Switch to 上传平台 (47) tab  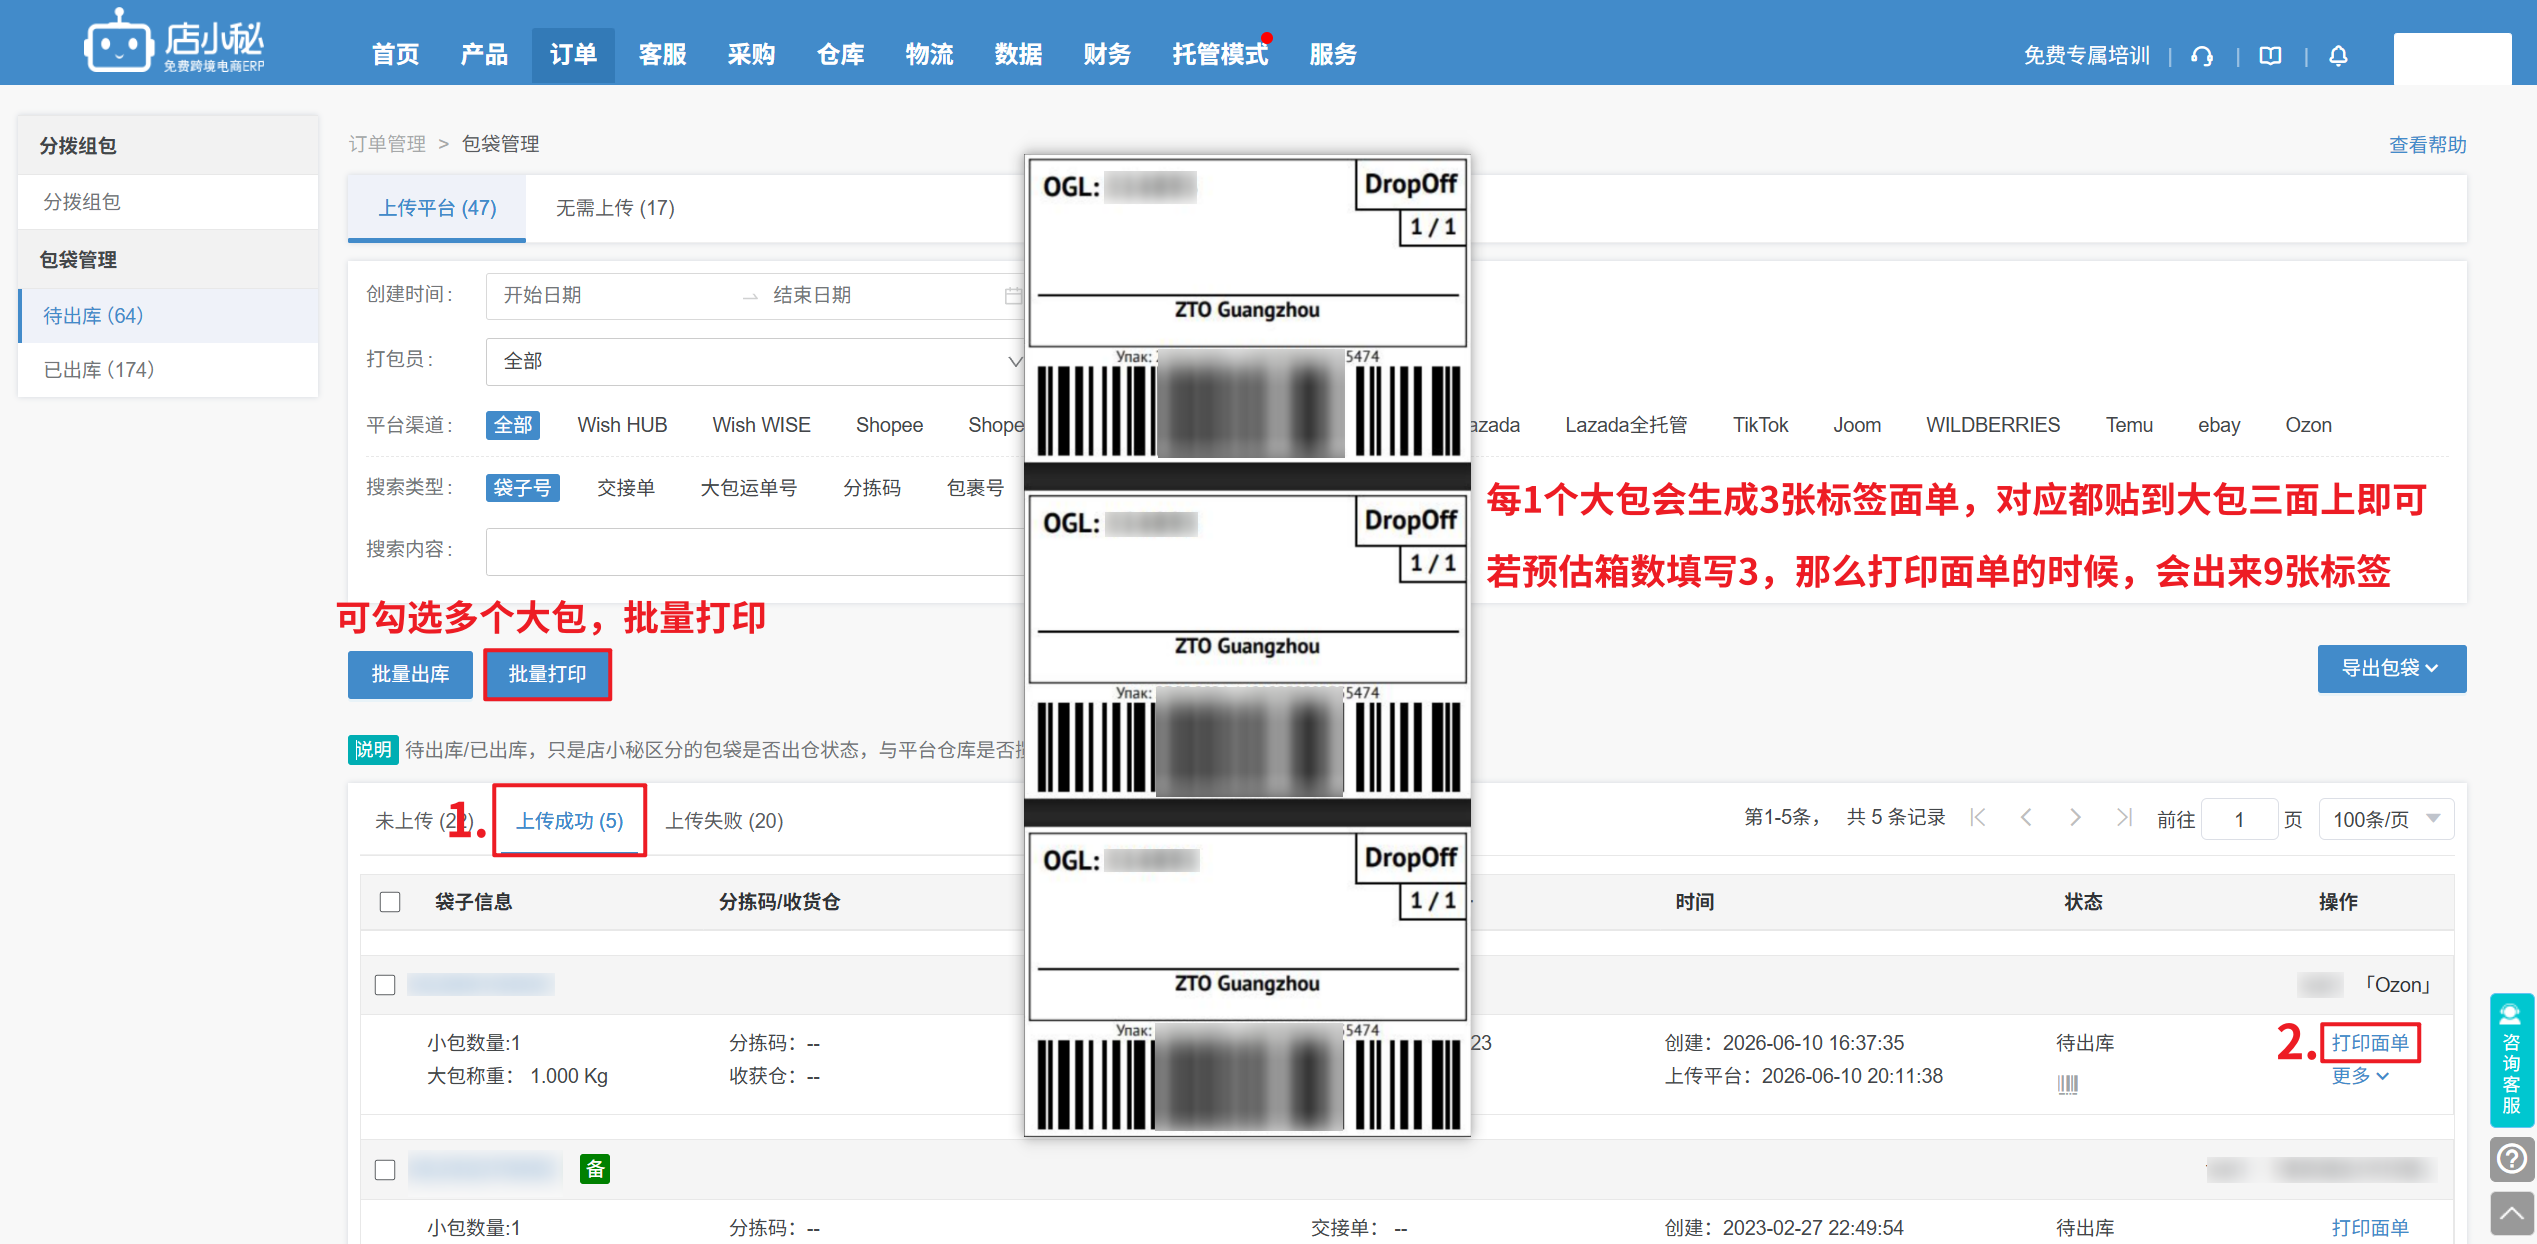point(437,208)
